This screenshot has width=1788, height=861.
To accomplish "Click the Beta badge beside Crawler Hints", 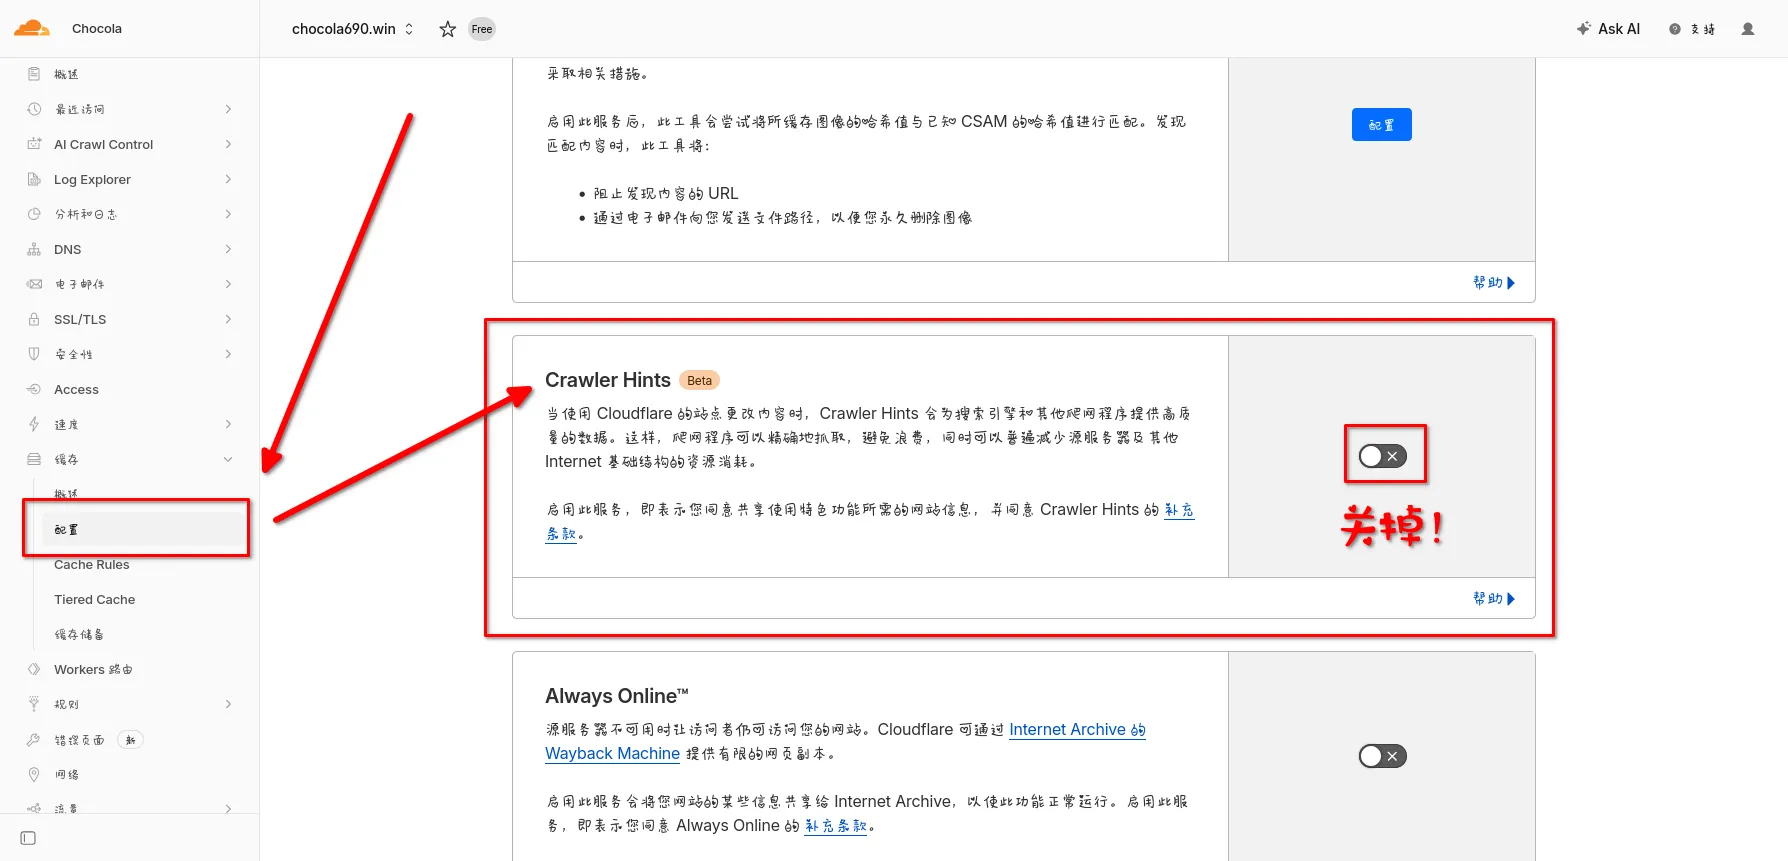I will coord(699,380).
